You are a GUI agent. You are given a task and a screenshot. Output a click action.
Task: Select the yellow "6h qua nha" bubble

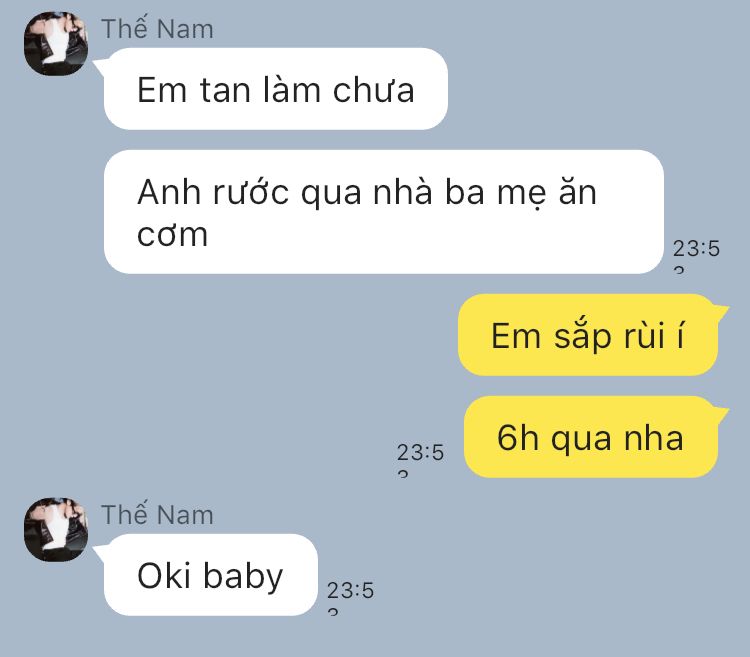point(591,437)
